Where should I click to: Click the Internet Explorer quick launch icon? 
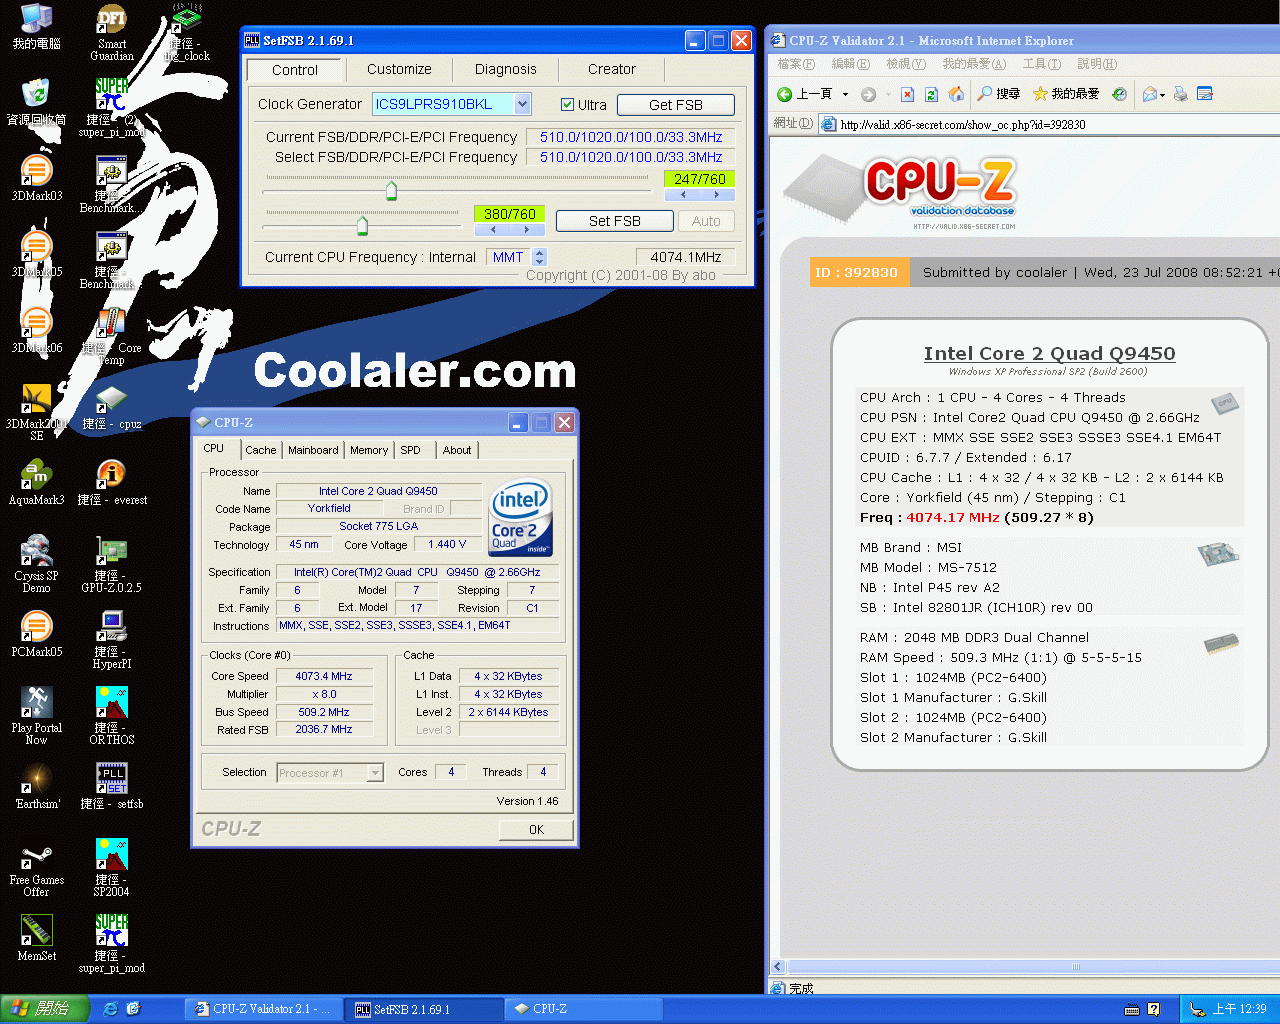click(111, 1009)
